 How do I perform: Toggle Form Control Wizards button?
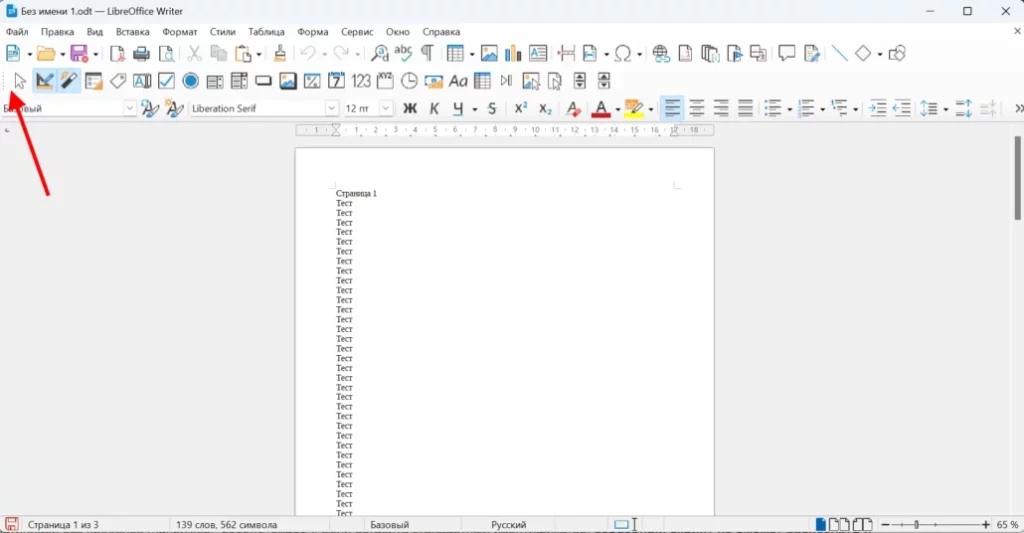coord(69,81)
